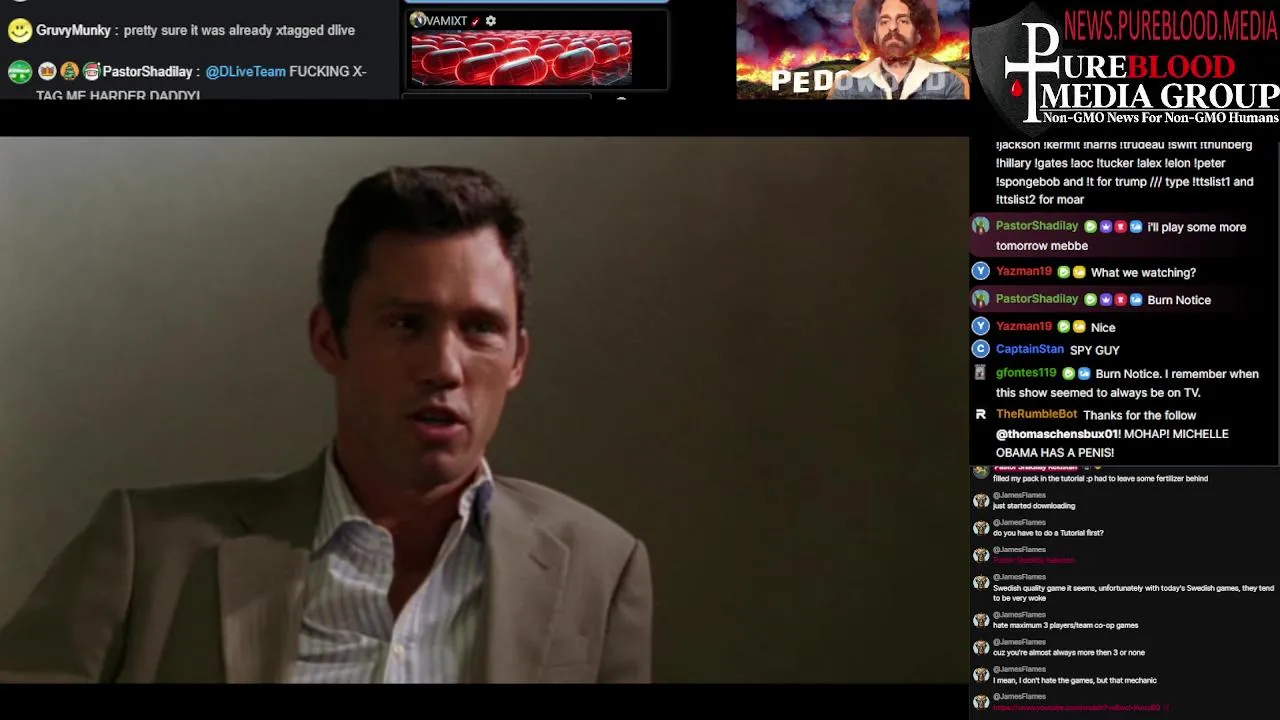
Task: Click @JamesFlames avatar beside 'Swedish quality game' message
Action: [981, 583]
